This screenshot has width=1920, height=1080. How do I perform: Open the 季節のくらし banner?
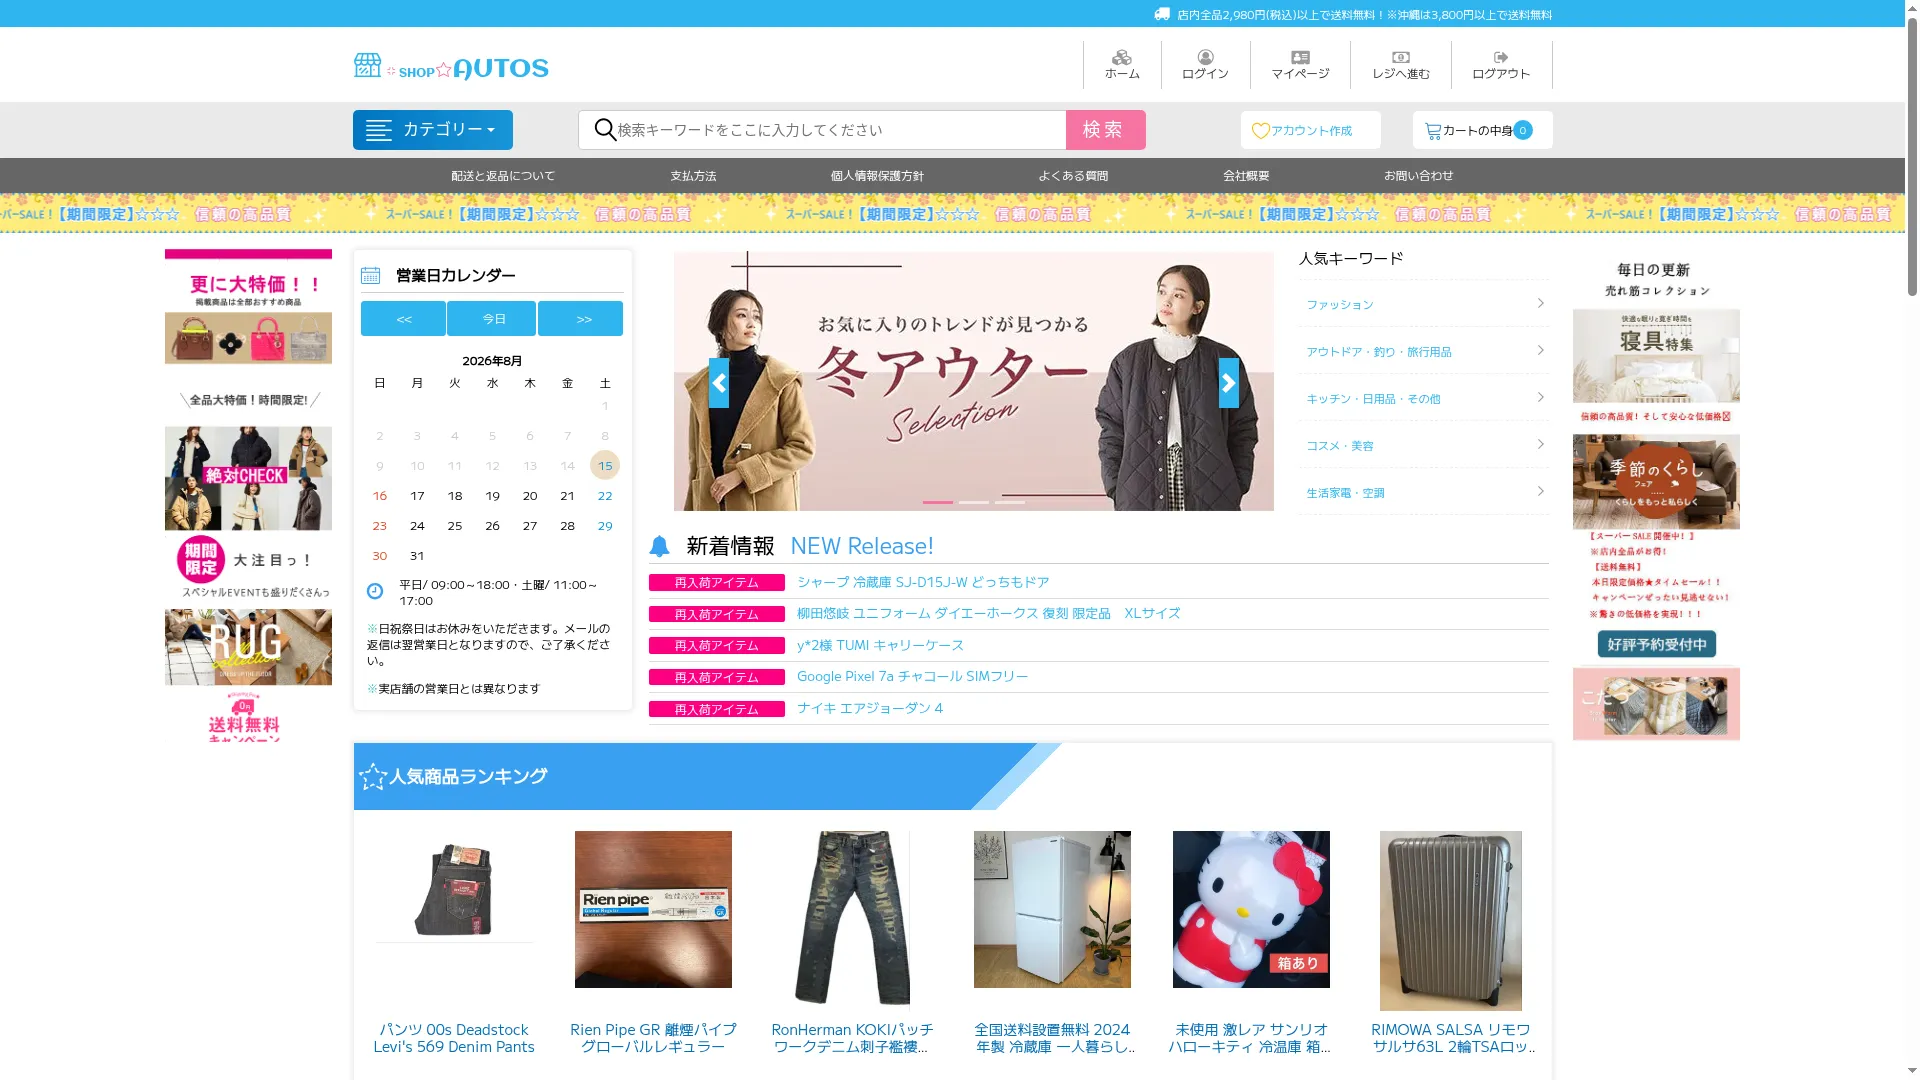[1656, 482]
